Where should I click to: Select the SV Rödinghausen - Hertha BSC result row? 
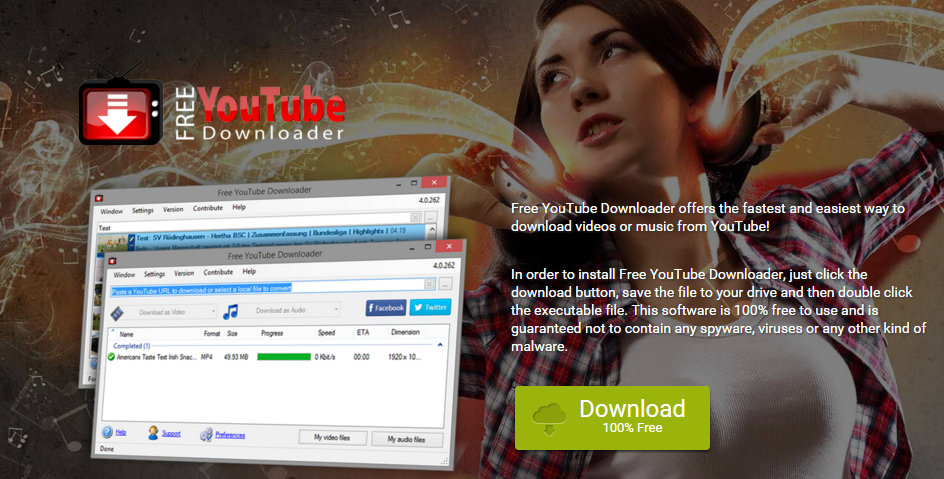262,238
